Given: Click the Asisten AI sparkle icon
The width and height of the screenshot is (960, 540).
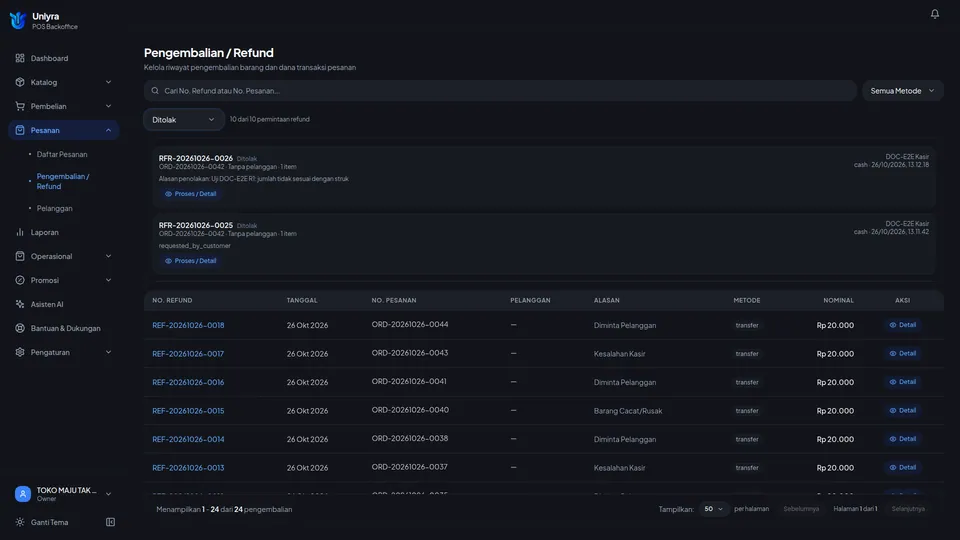Looking at the screenshot, I should click(x=20, y=304).
